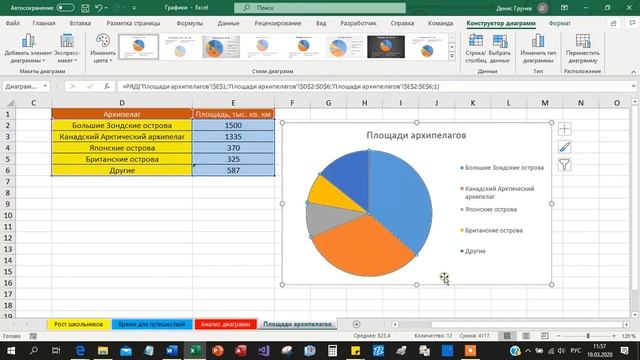Click Переместить диаграмму button

pos(582,48)
